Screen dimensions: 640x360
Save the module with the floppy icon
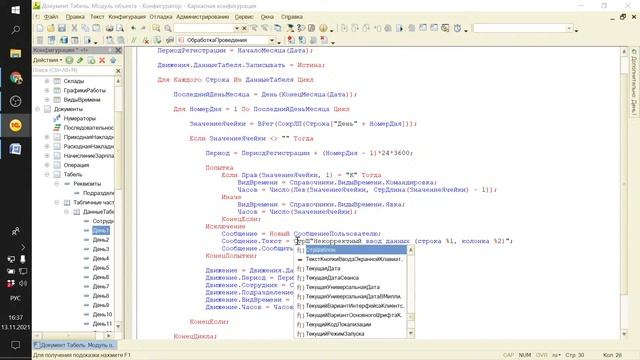coord(62,28)
